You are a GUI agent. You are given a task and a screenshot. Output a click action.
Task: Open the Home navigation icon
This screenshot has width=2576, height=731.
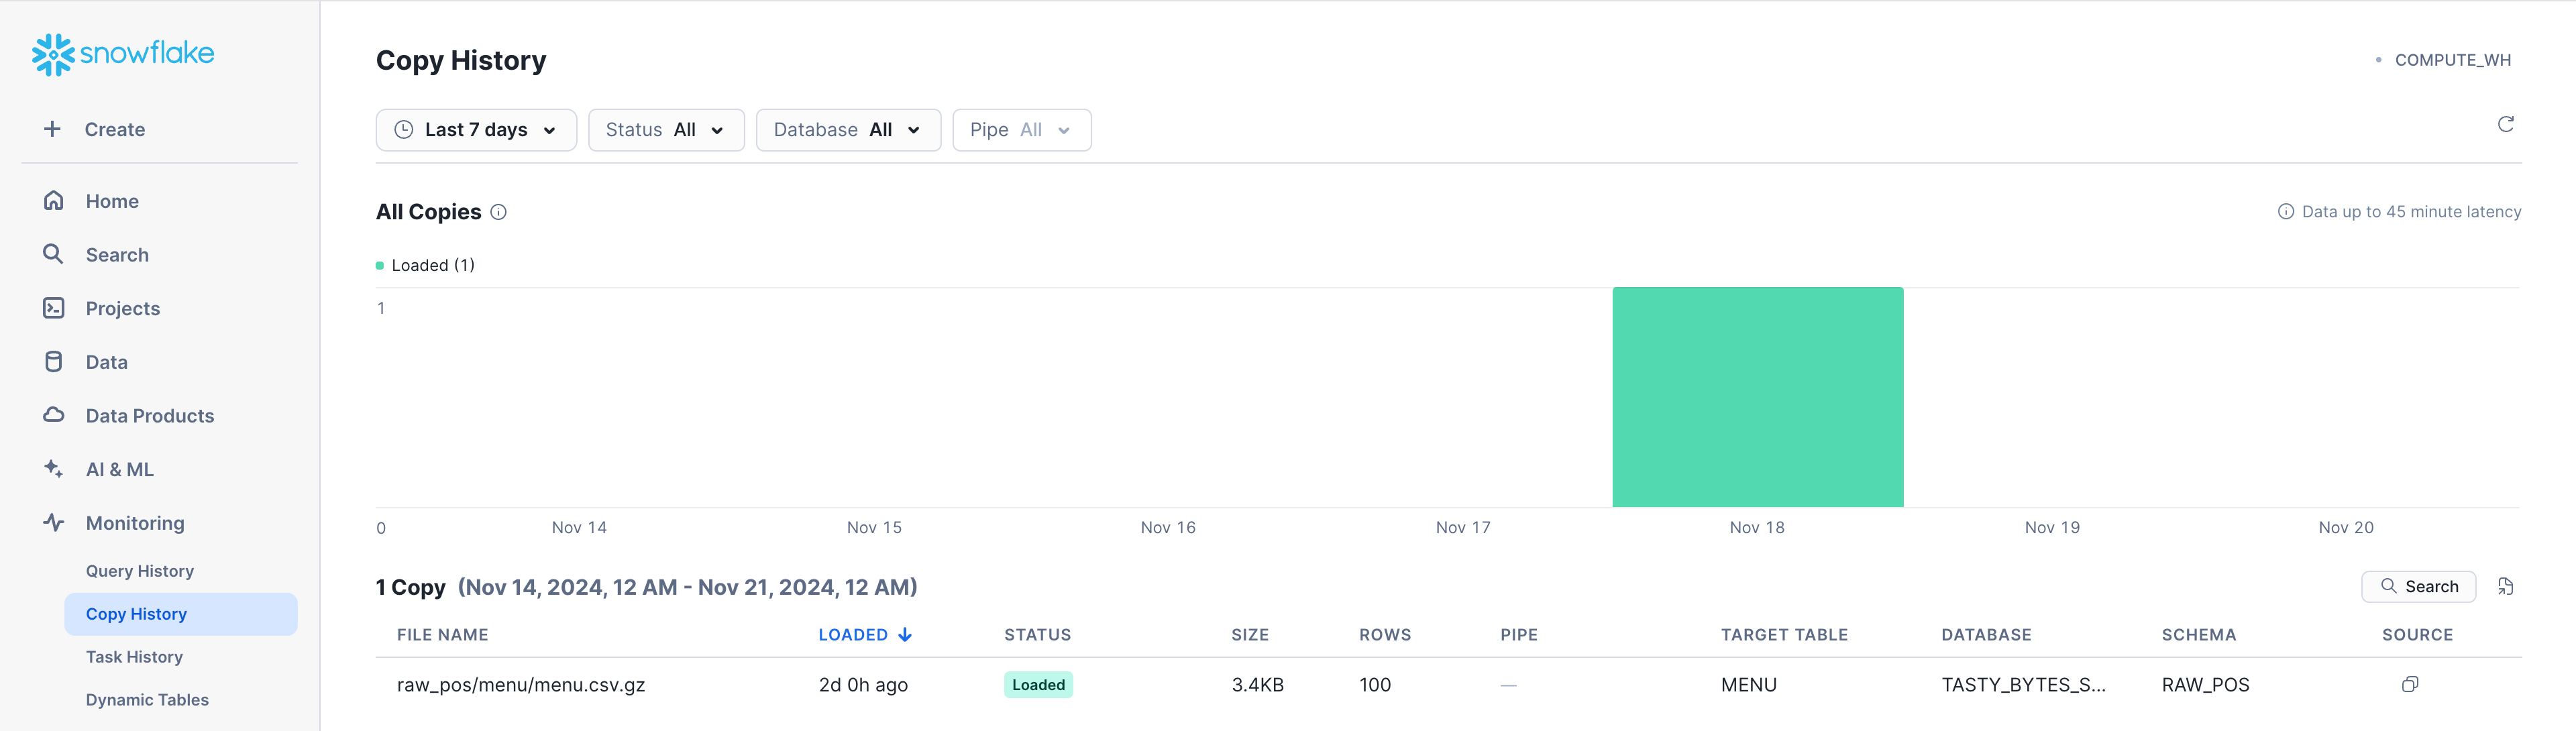pyautogui.click(x=54, y=200)
